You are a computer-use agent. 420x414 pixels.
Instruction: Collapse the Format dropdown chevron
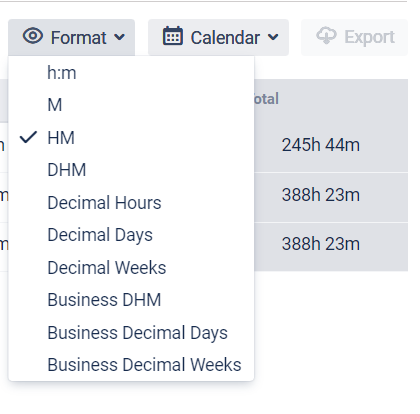119,37
